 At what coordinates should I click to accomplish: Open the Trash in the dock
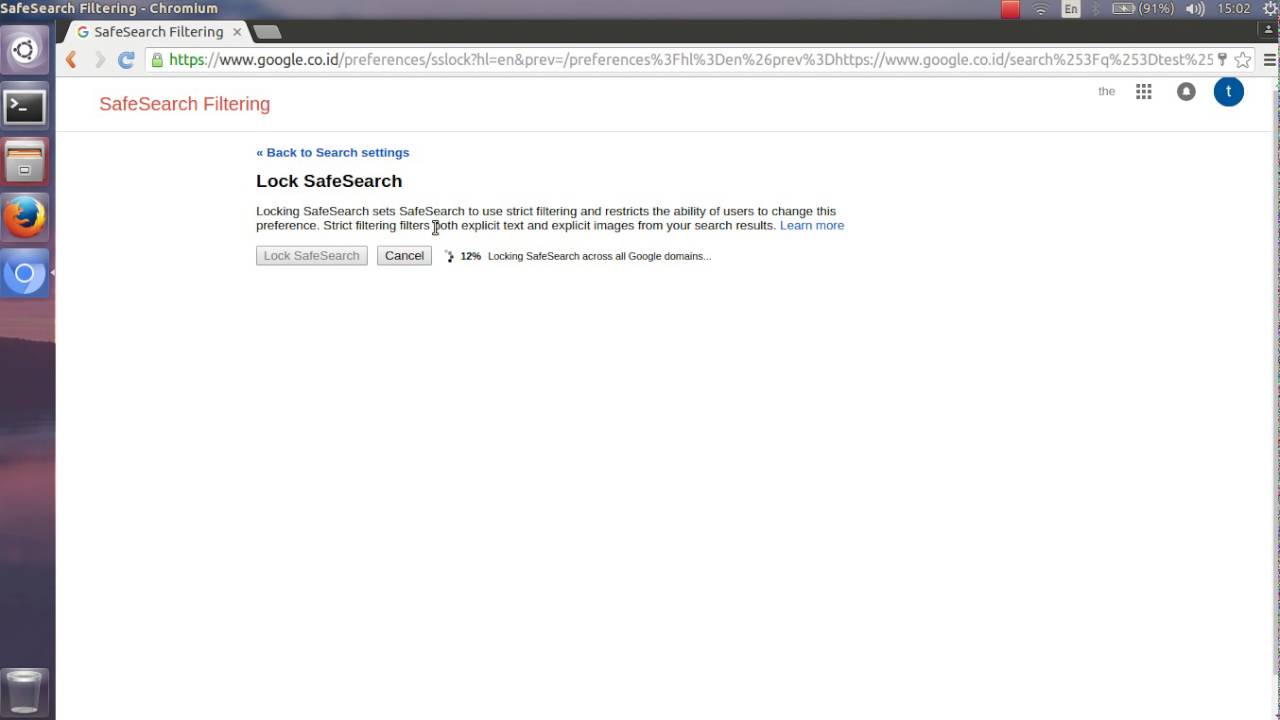(x=24, y=691)
